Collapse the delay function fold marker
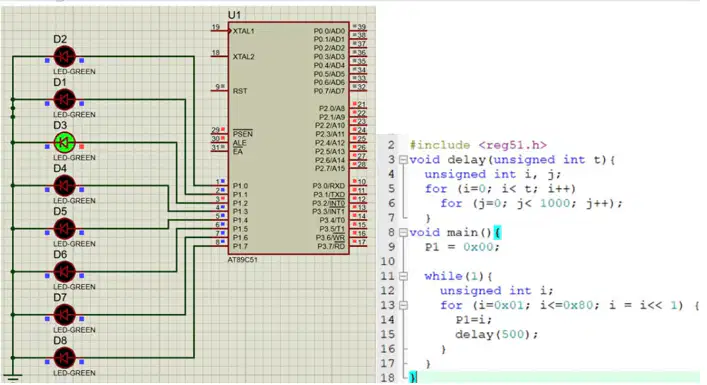The image size is (707, 385). click(x=404, y=160)
